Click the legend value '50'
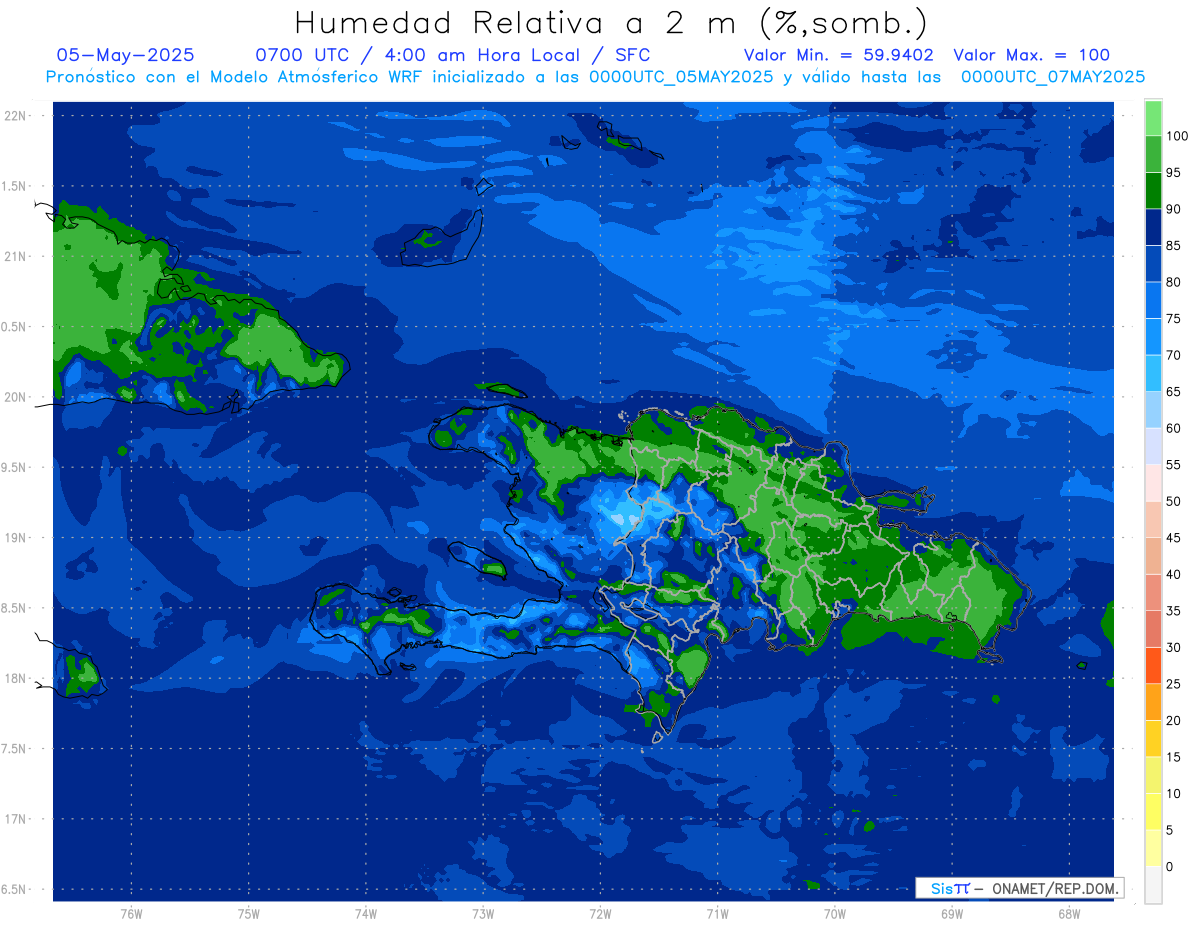1200x927 pixels. point(1174,501)
